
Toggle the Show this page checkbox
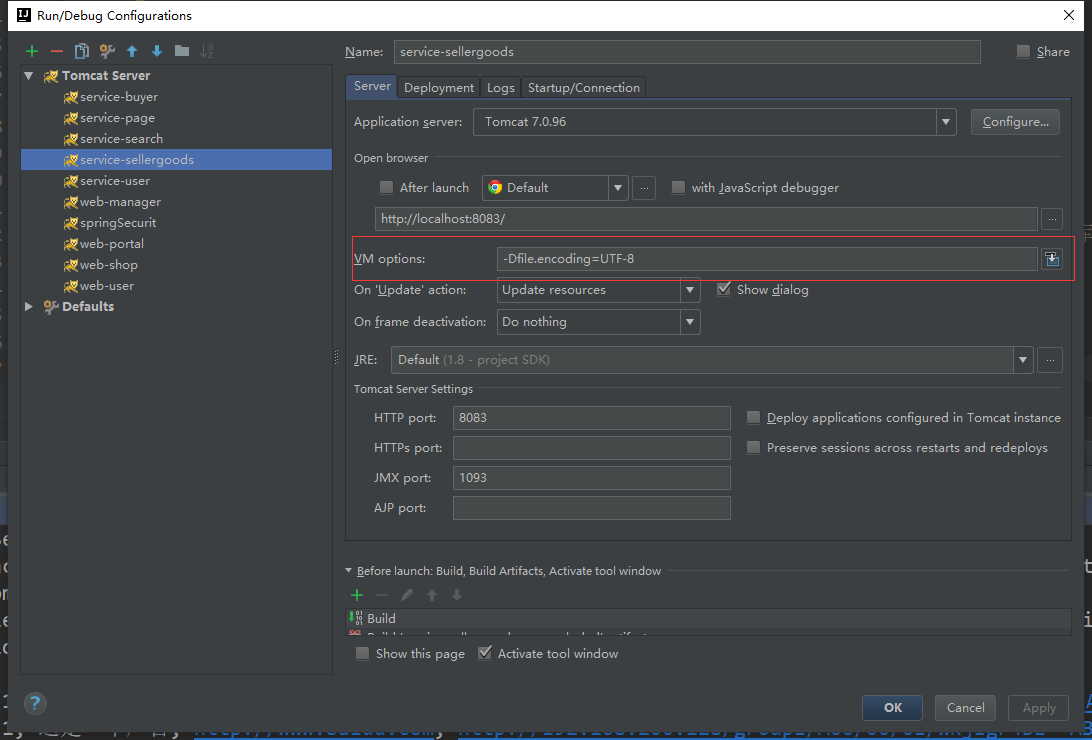[362, 654]
